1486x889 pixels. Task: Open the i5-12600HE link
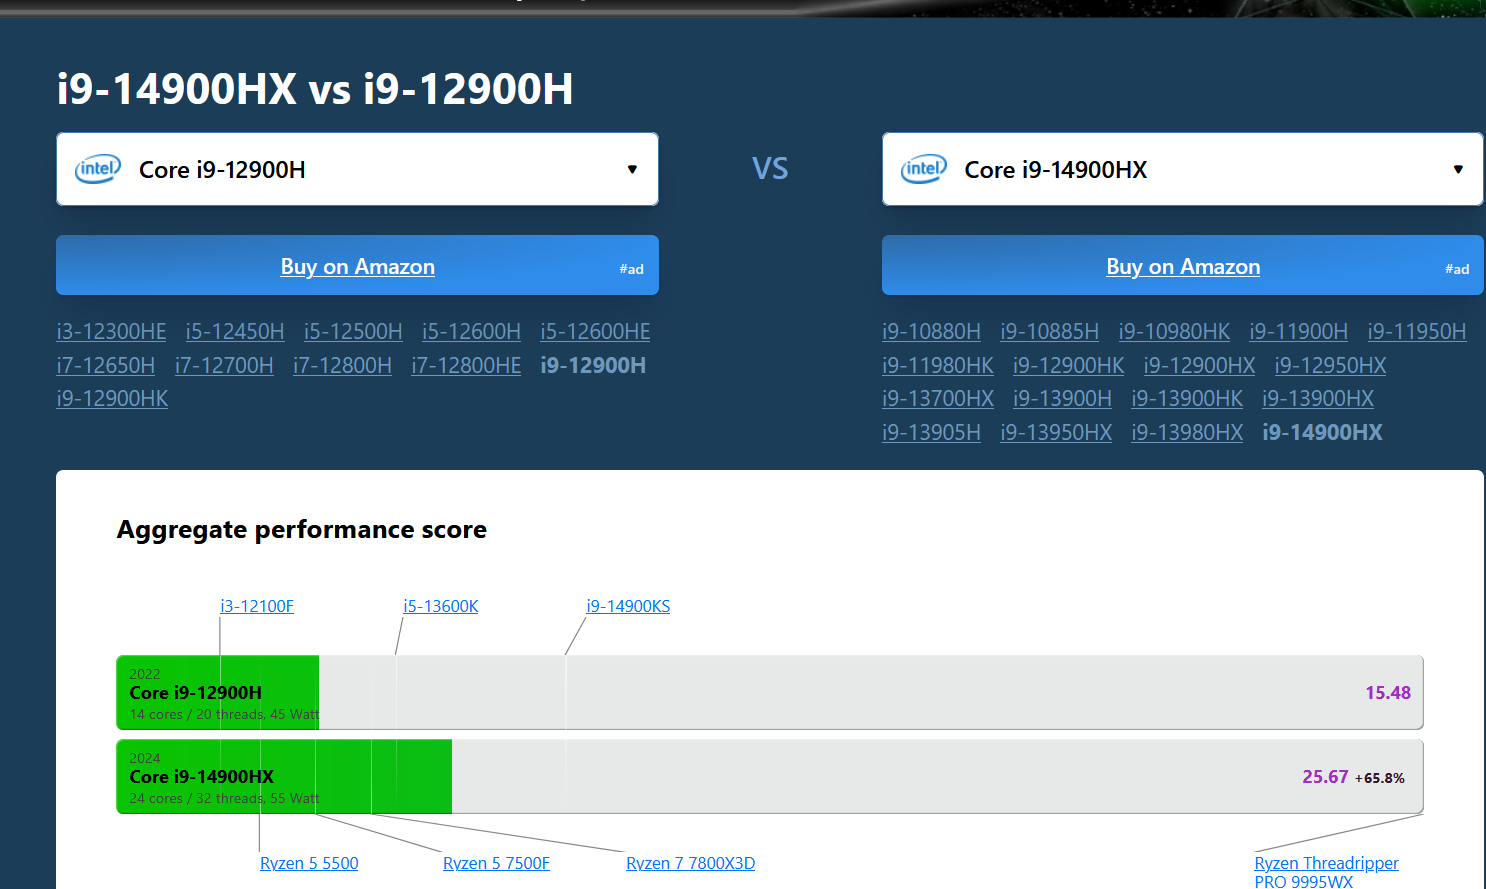595,331
